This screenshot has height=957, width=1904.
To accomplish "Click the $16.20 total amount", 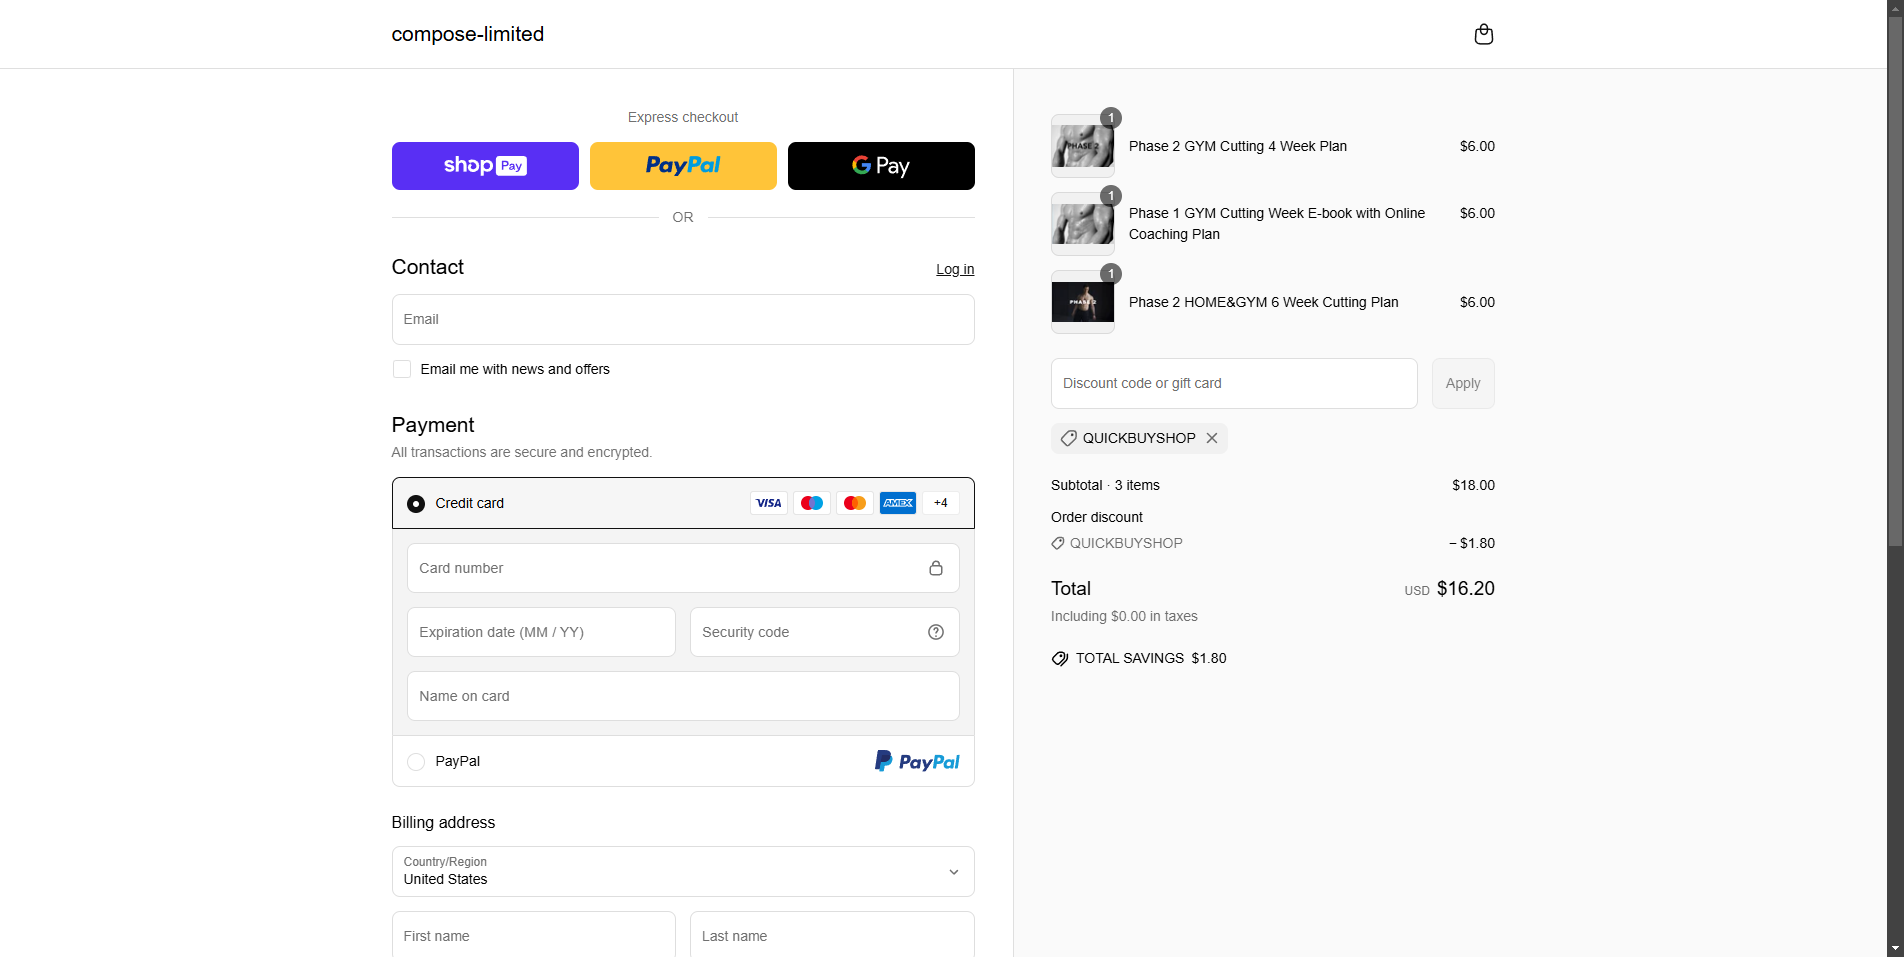I will point(1466,588).
